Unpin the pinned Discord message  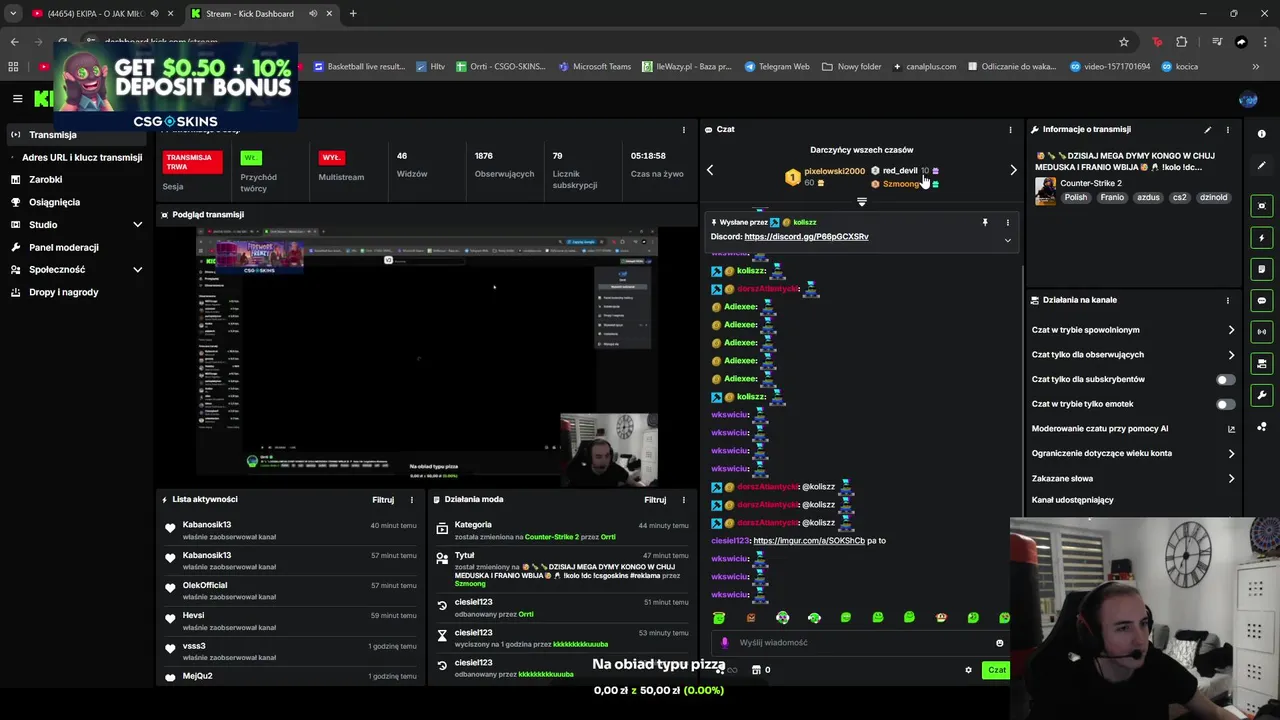(985, 222)
